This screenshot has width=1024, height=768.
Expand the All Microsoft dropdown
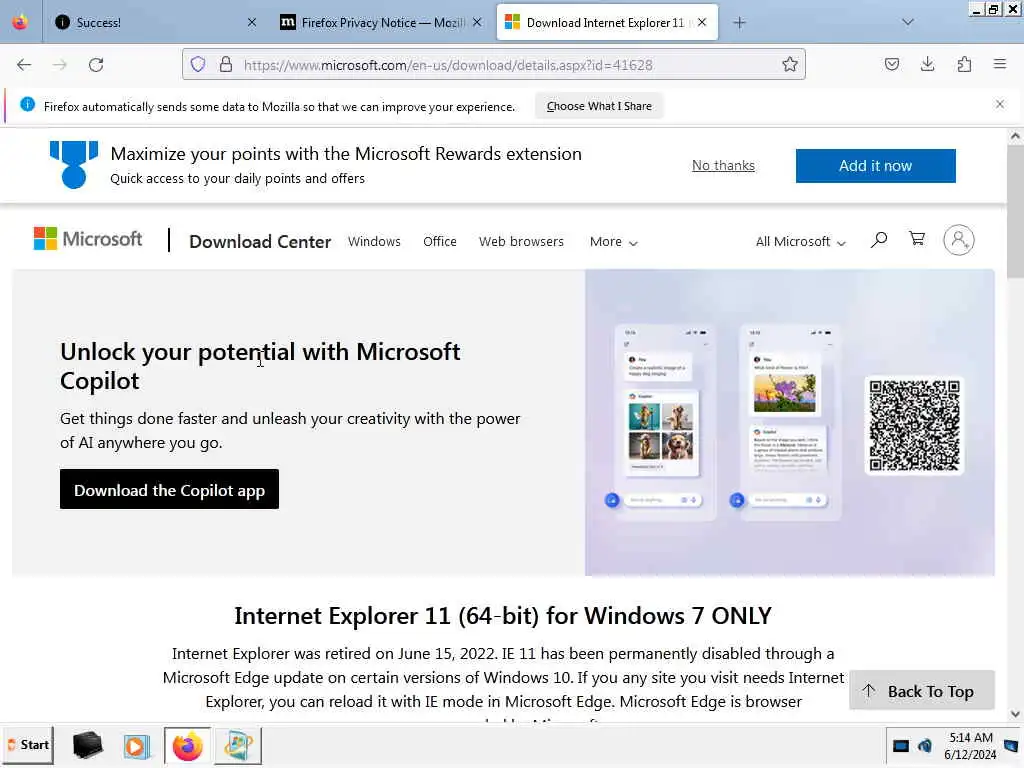pos(800,242)
